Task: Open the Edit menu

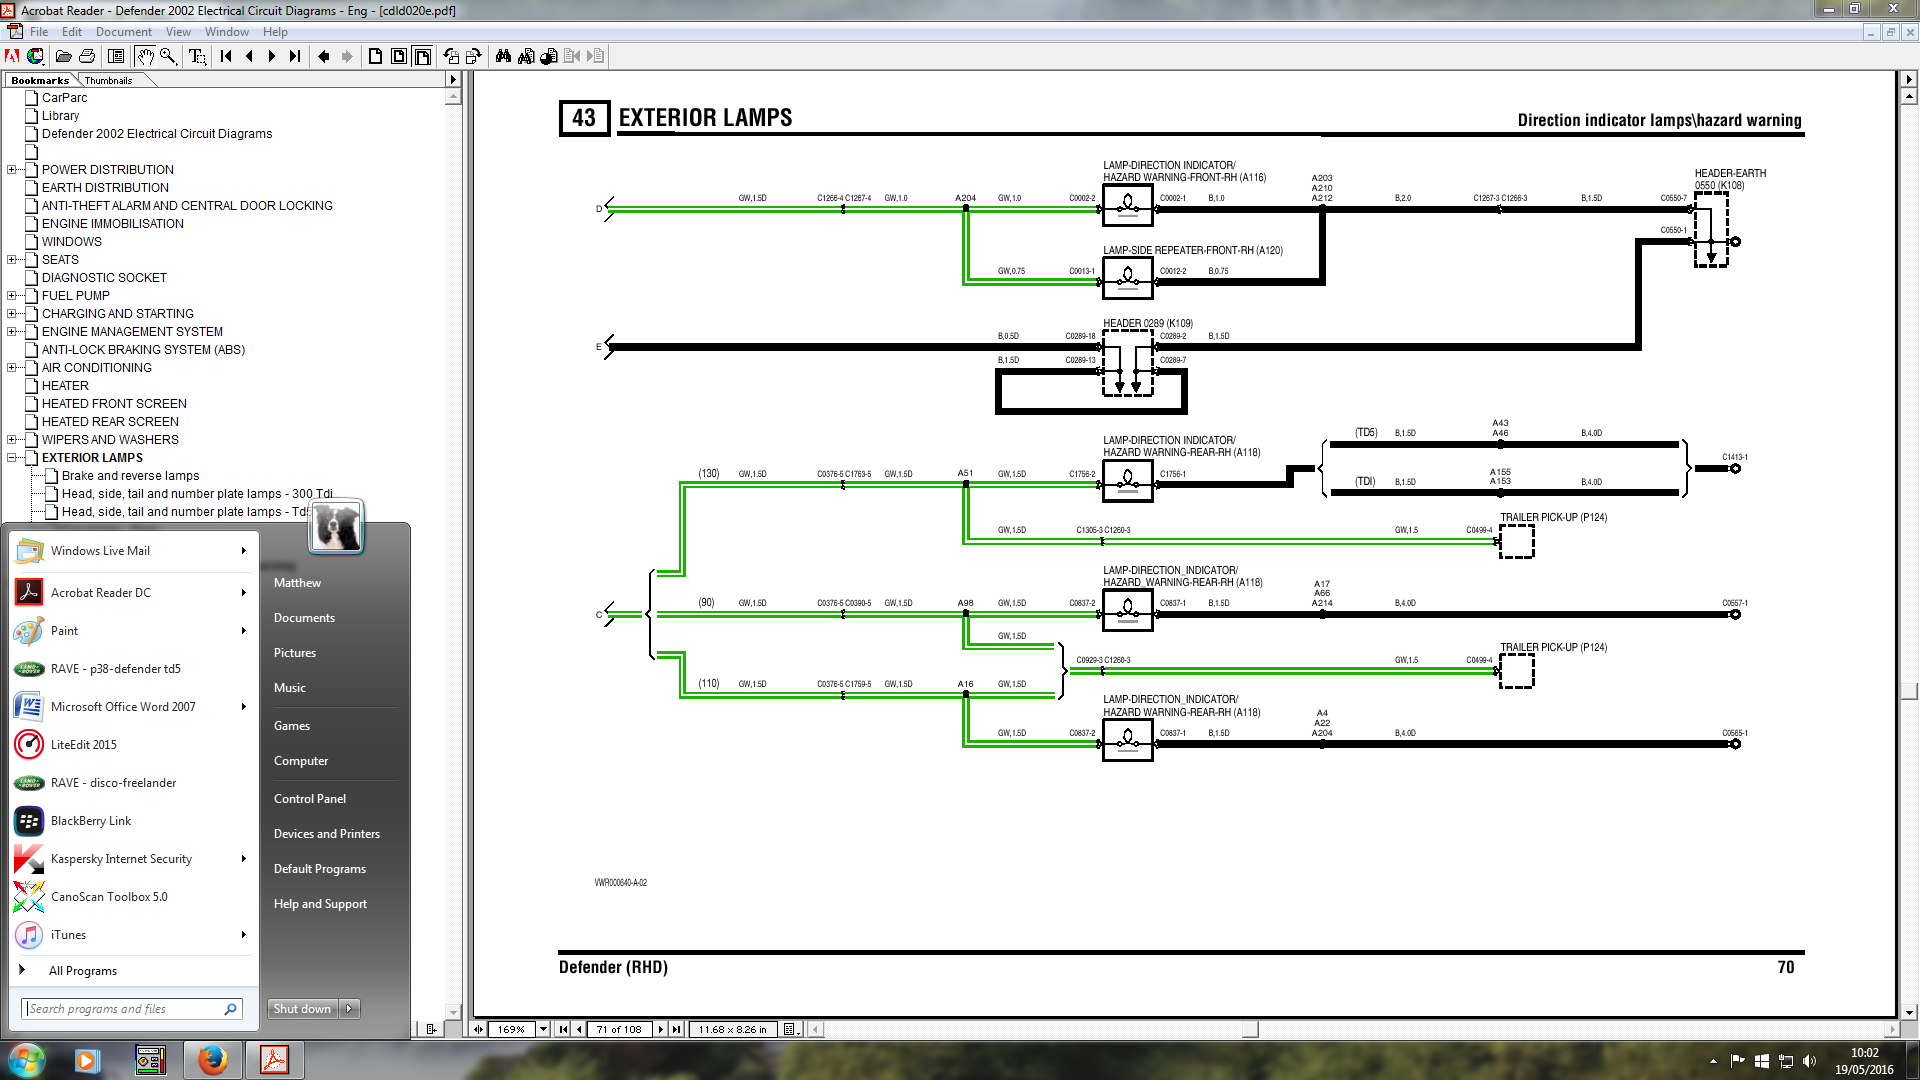Action: pos(72,32)
